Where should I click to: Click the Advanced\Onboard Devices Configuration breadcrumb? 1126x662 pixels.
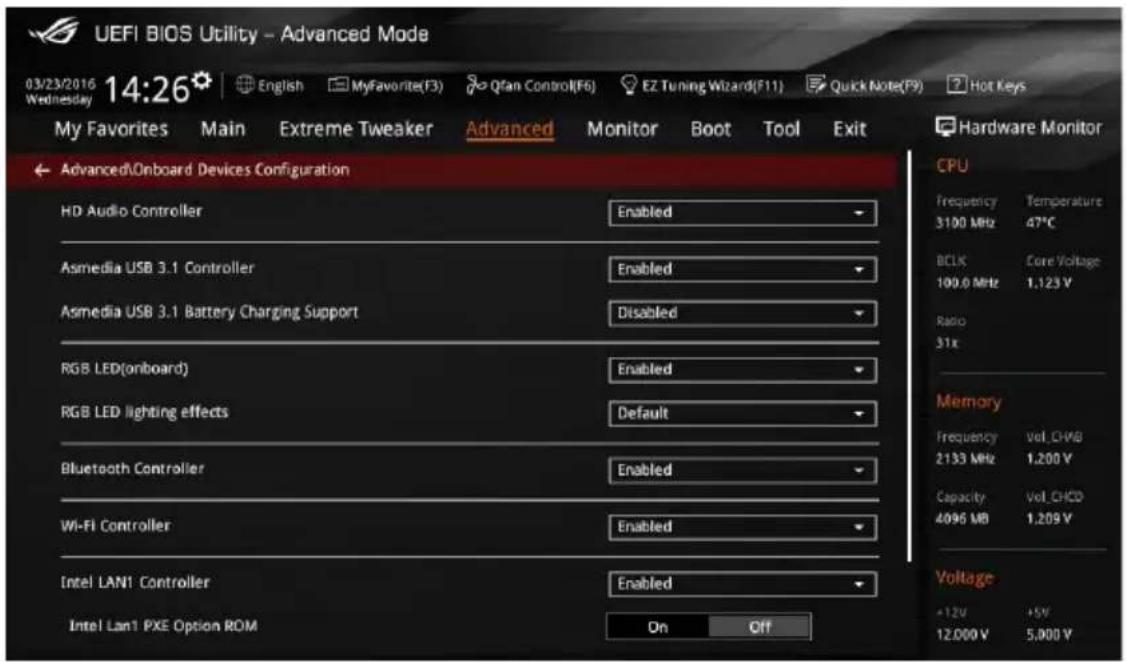(x=205, y=170)
